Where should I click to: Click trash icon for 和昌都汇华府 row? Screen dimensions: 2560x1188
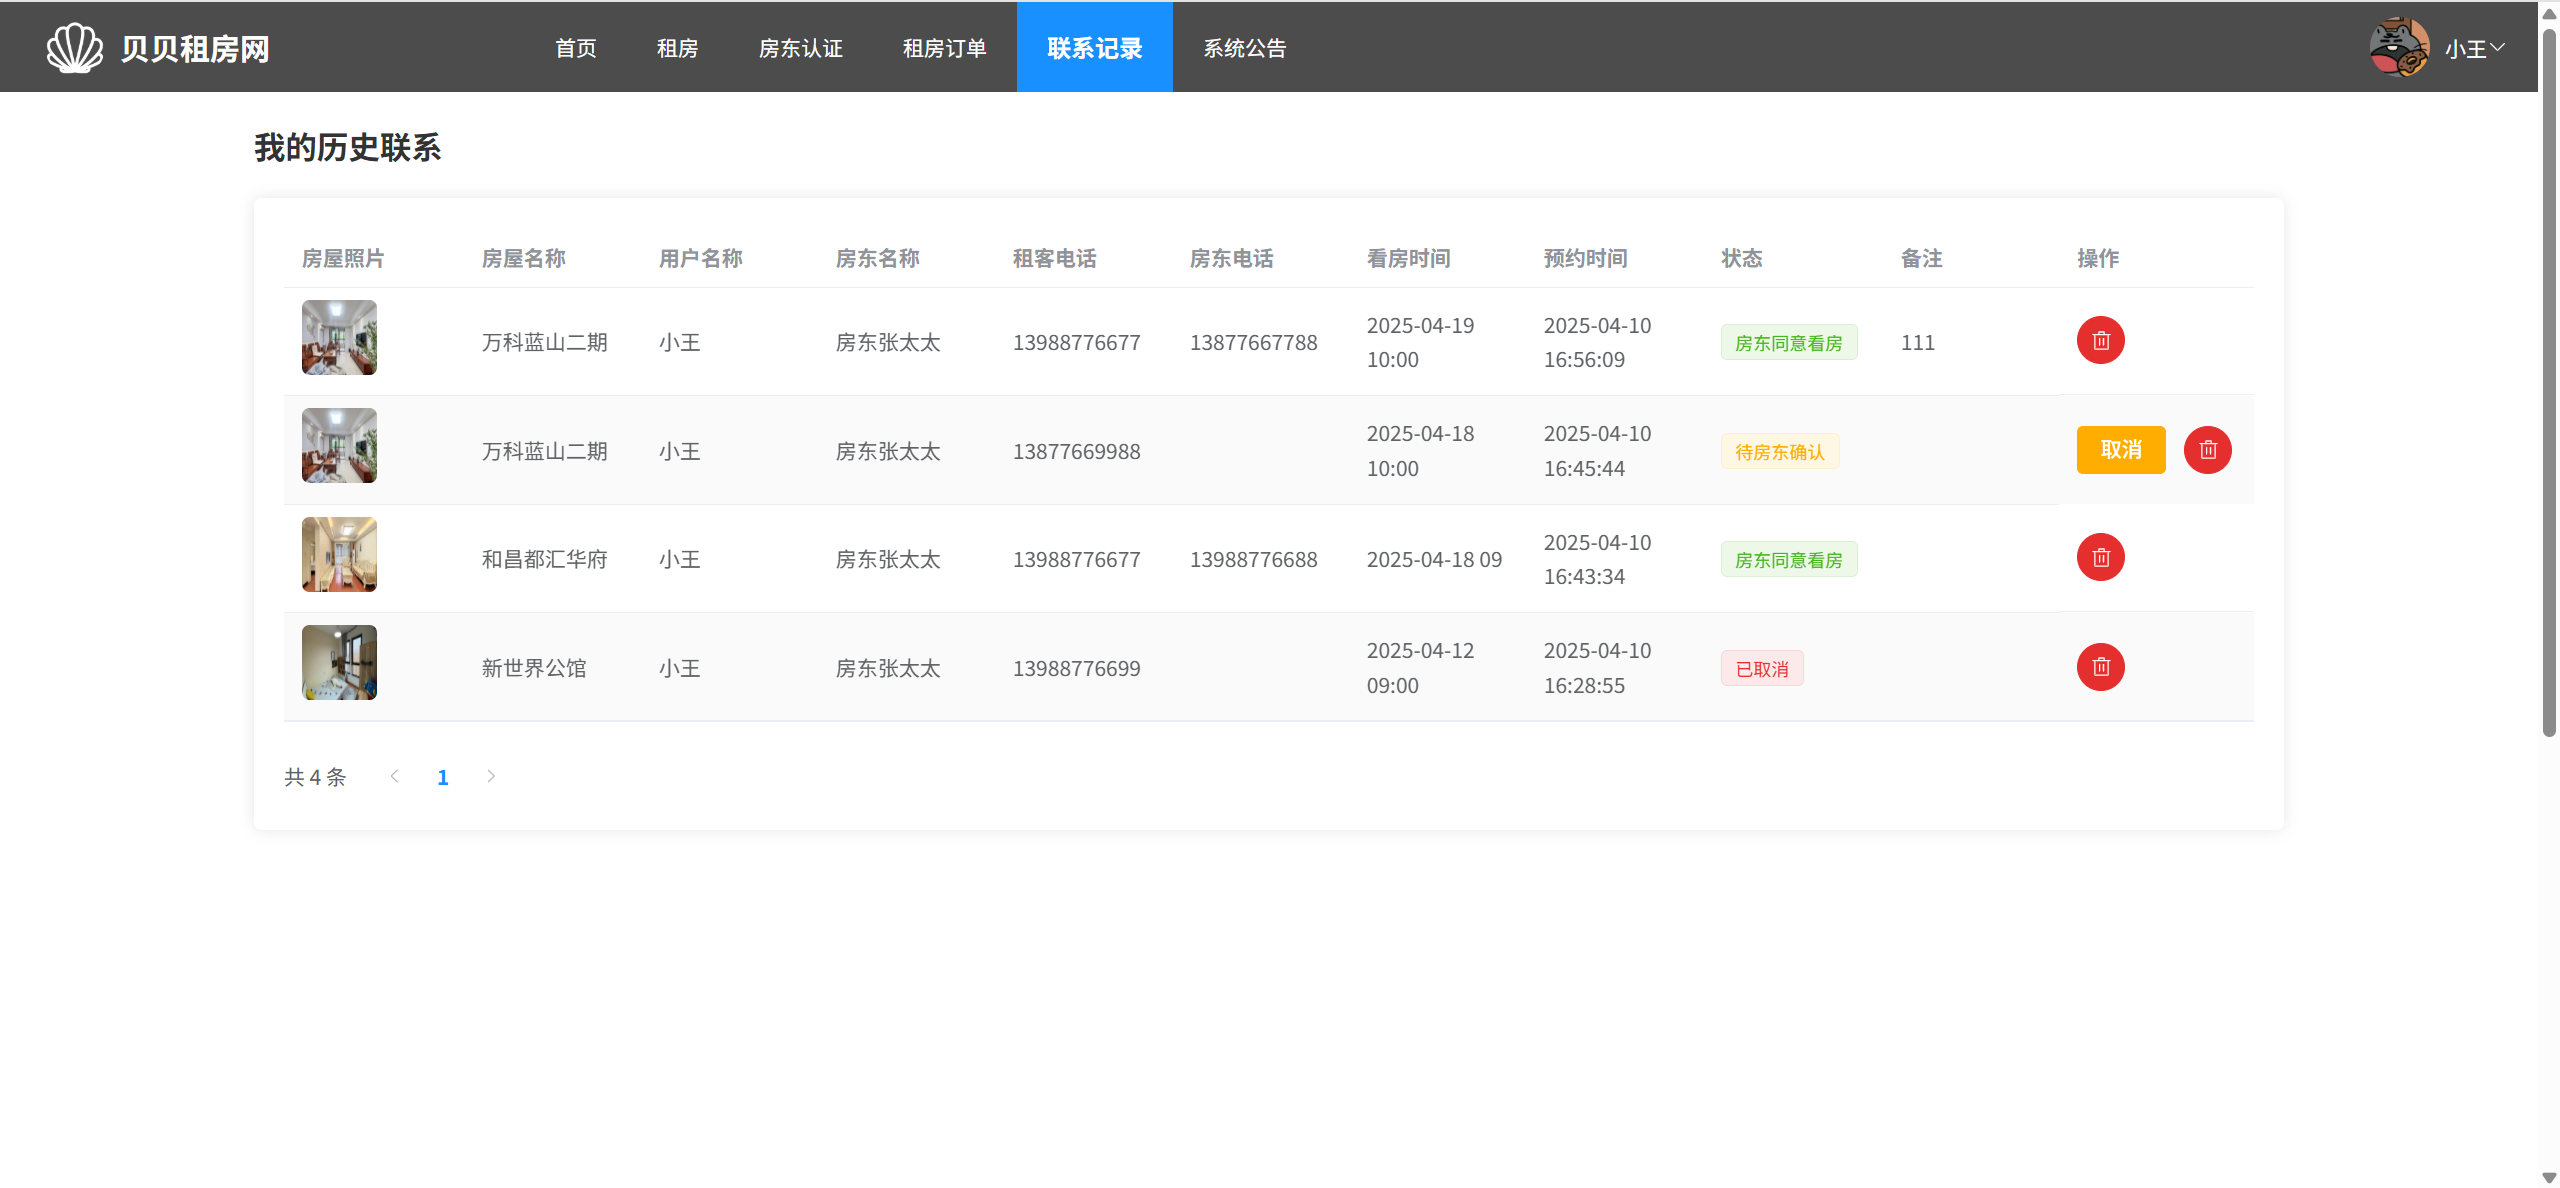click(x=2100, y=558)
